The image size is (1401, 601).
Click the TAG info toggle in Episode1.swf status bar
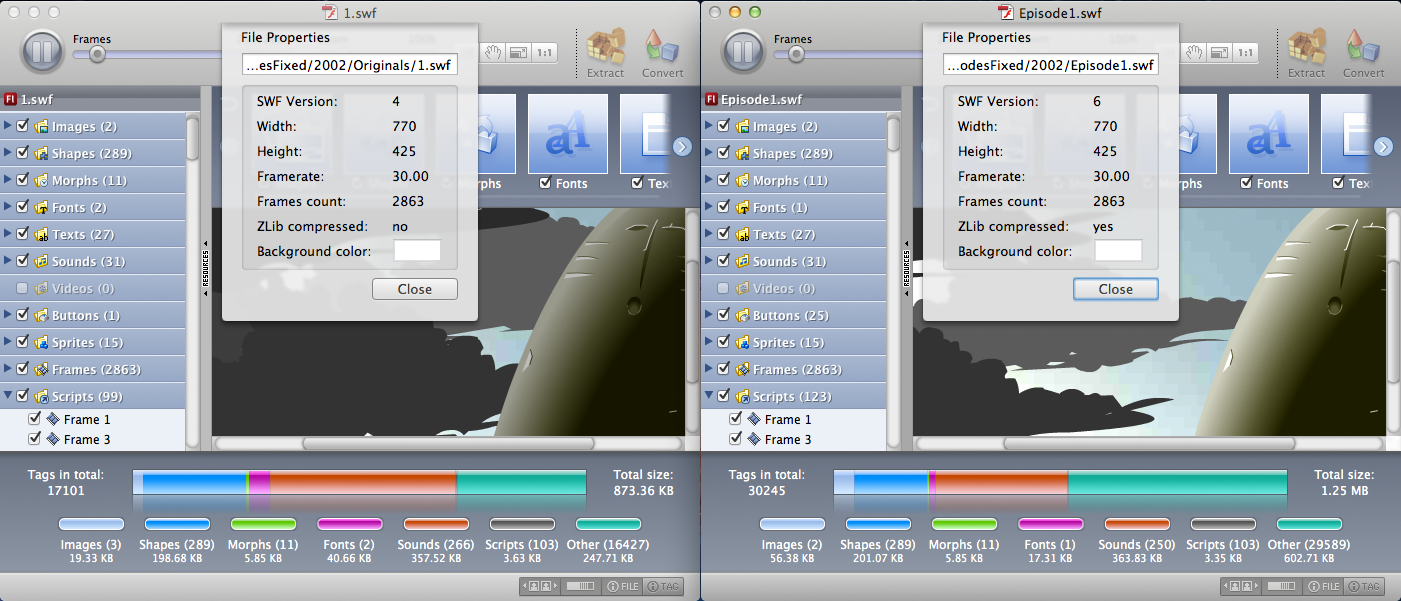coord(1365,587)
